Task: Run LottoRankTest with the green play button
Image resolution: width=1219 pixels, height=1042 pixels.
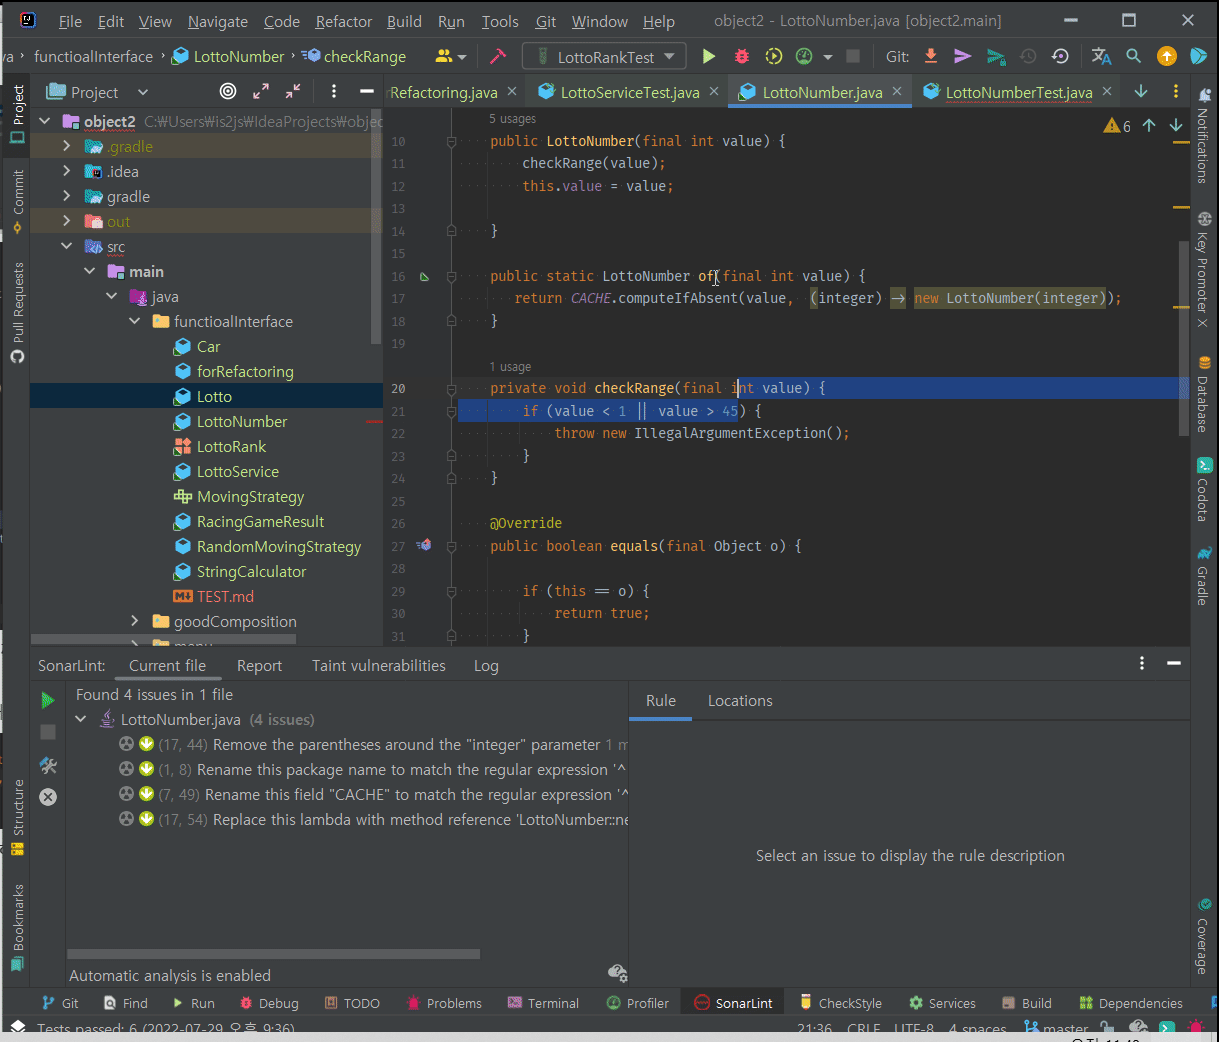Action: point(709,57)
